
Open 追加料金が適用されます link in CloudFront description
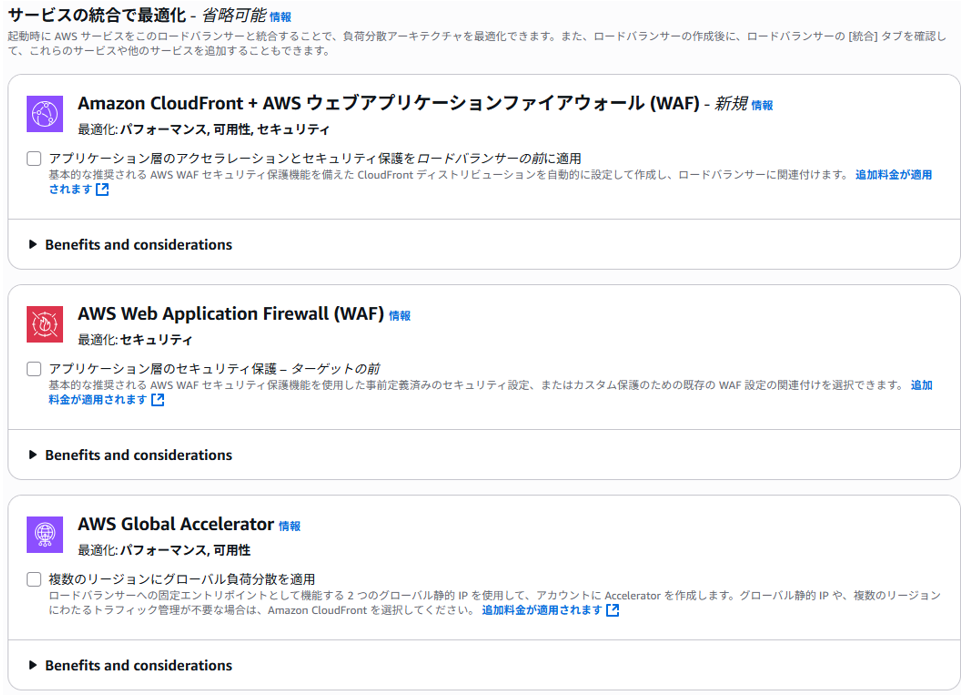click(x=893, y=174)
